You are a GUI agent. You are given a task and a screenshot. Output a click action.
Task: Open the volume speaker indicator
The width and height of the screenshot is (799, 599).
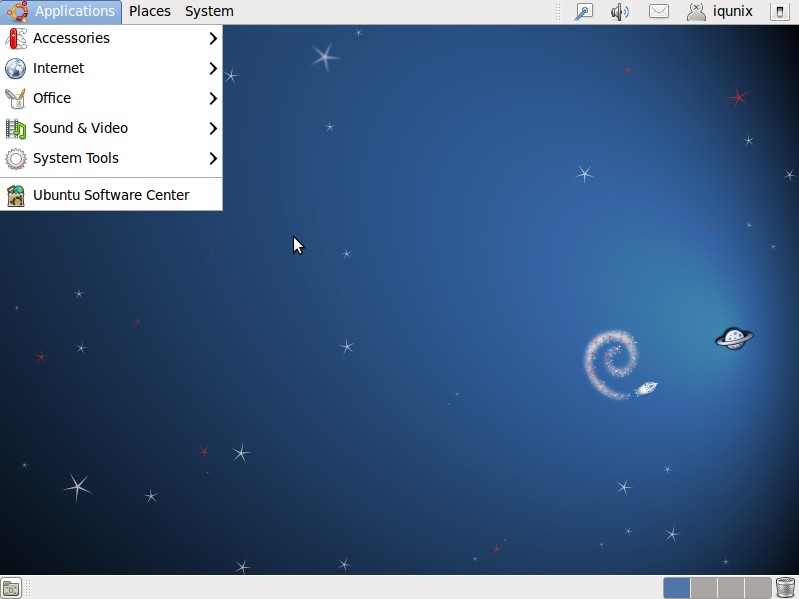620,11
